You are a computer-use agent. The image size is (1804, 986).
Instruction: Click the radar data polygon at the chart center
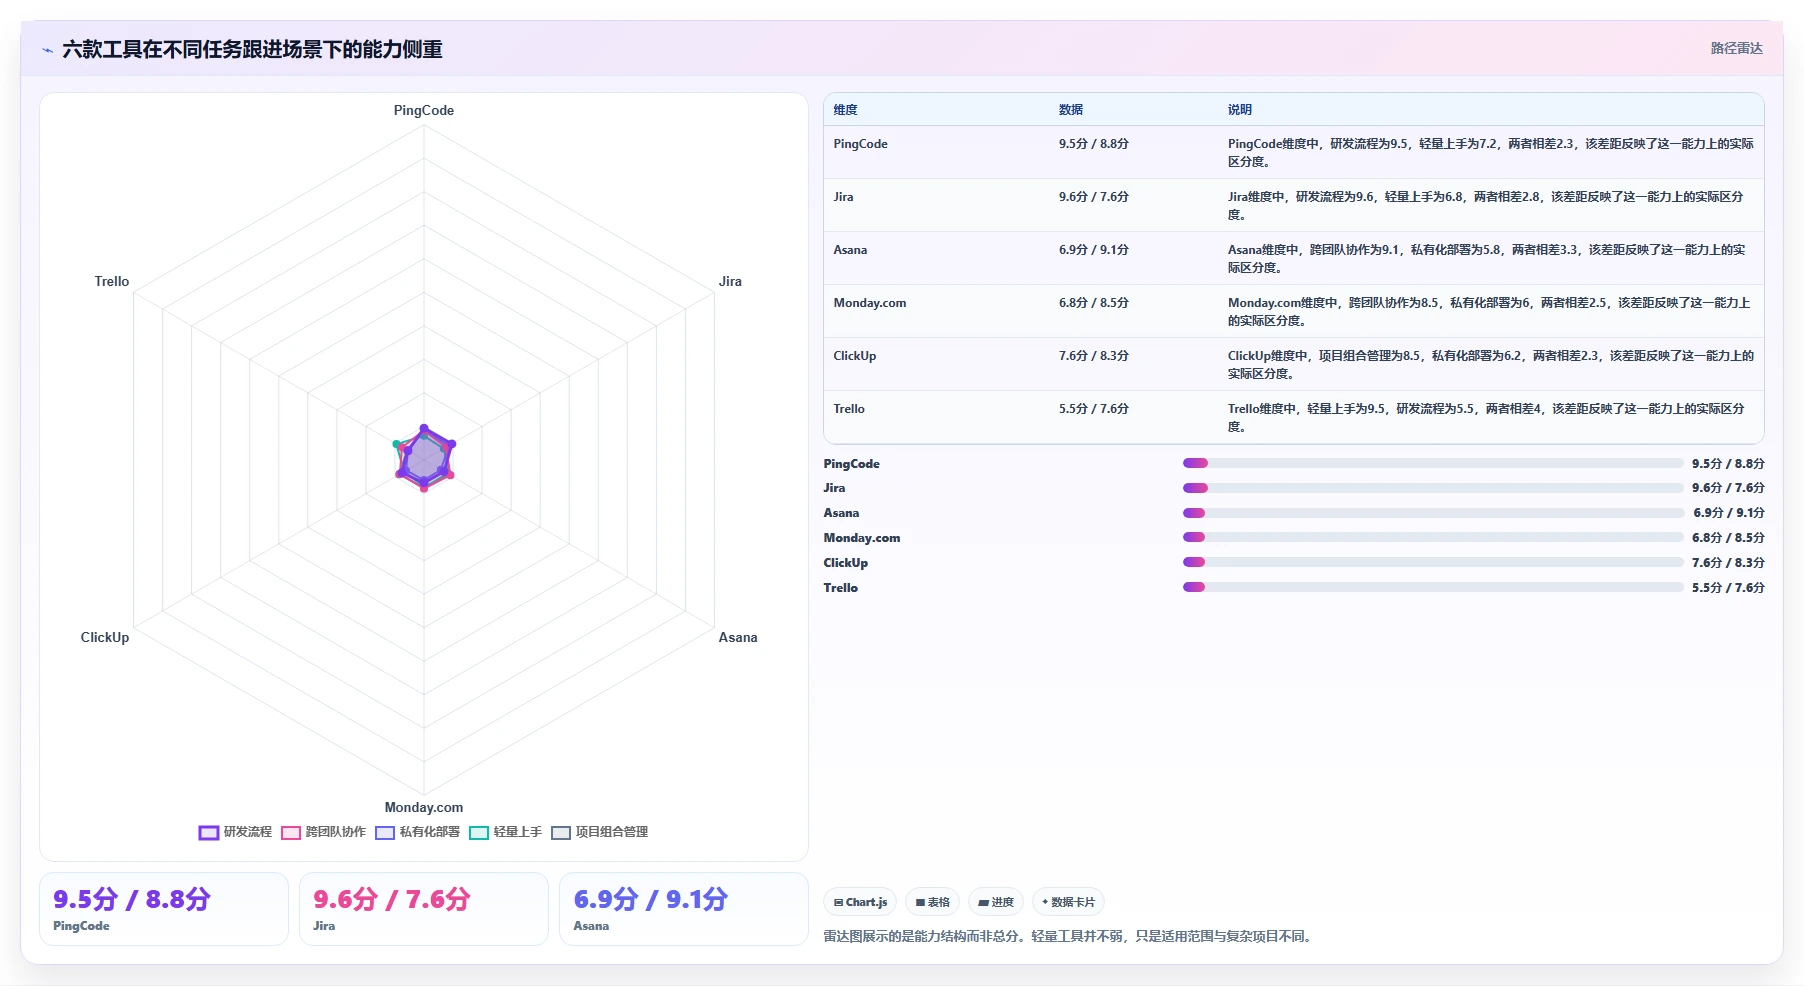pos(425,459)
